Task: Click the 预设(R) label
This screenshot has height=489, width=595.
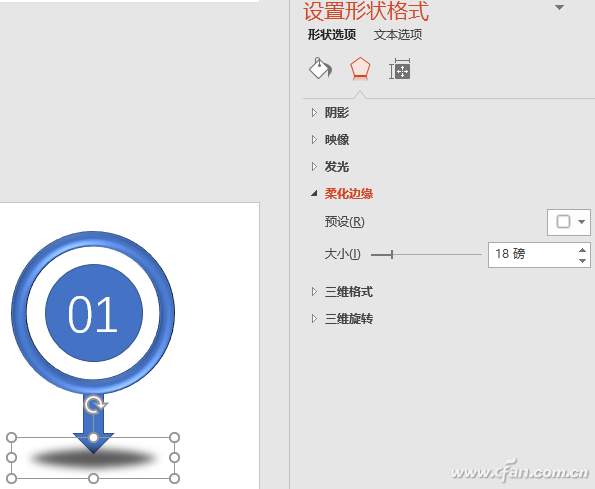Action: pos(345,222)
